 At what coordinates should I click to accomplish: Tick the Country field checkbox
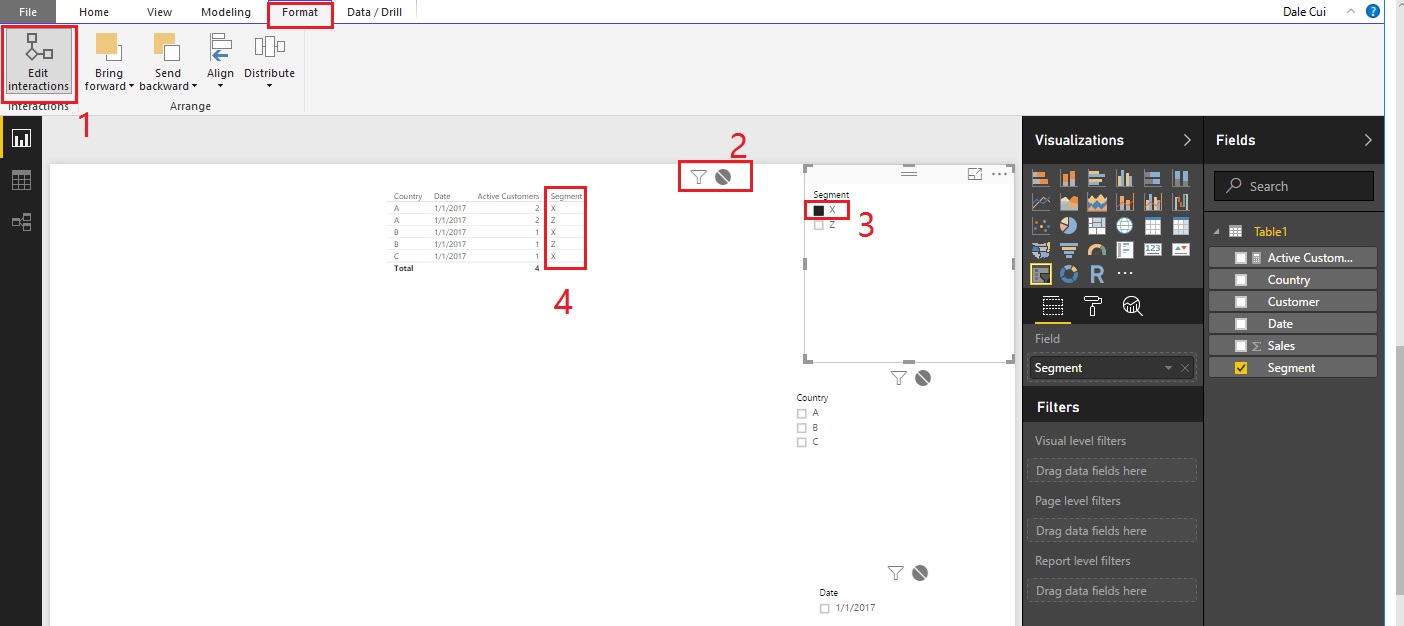[1241, 280]
